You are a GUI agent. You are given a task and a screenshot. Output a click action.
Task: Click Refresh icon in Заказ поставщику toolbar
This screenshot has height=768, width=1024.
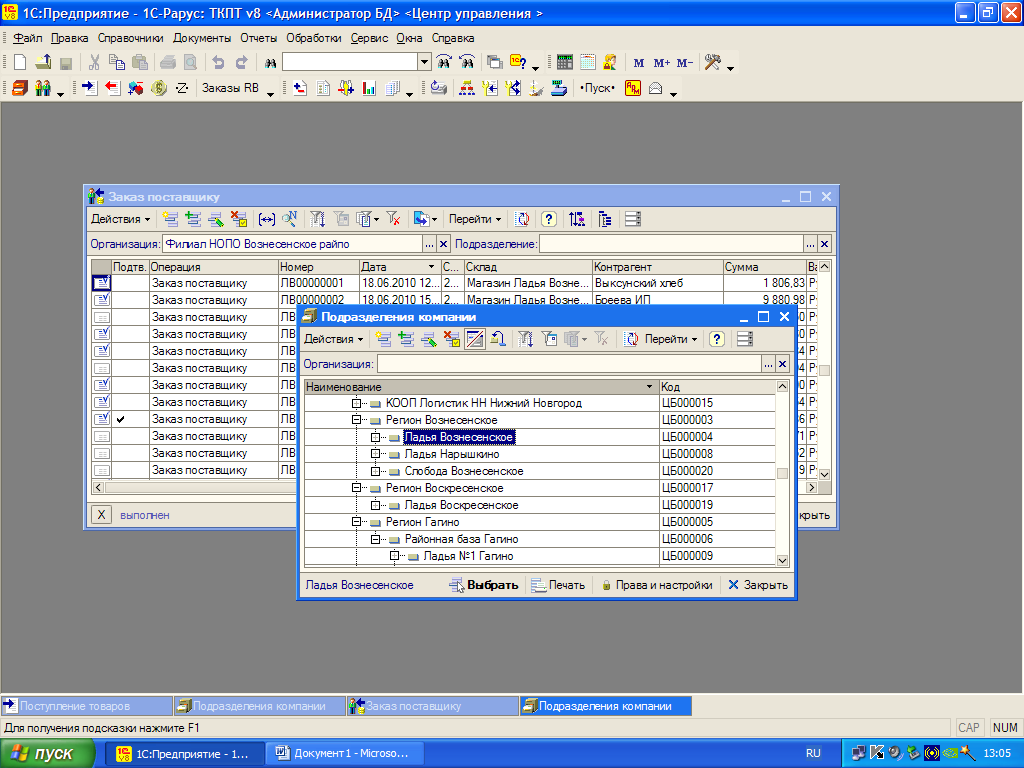click(522, 219)
